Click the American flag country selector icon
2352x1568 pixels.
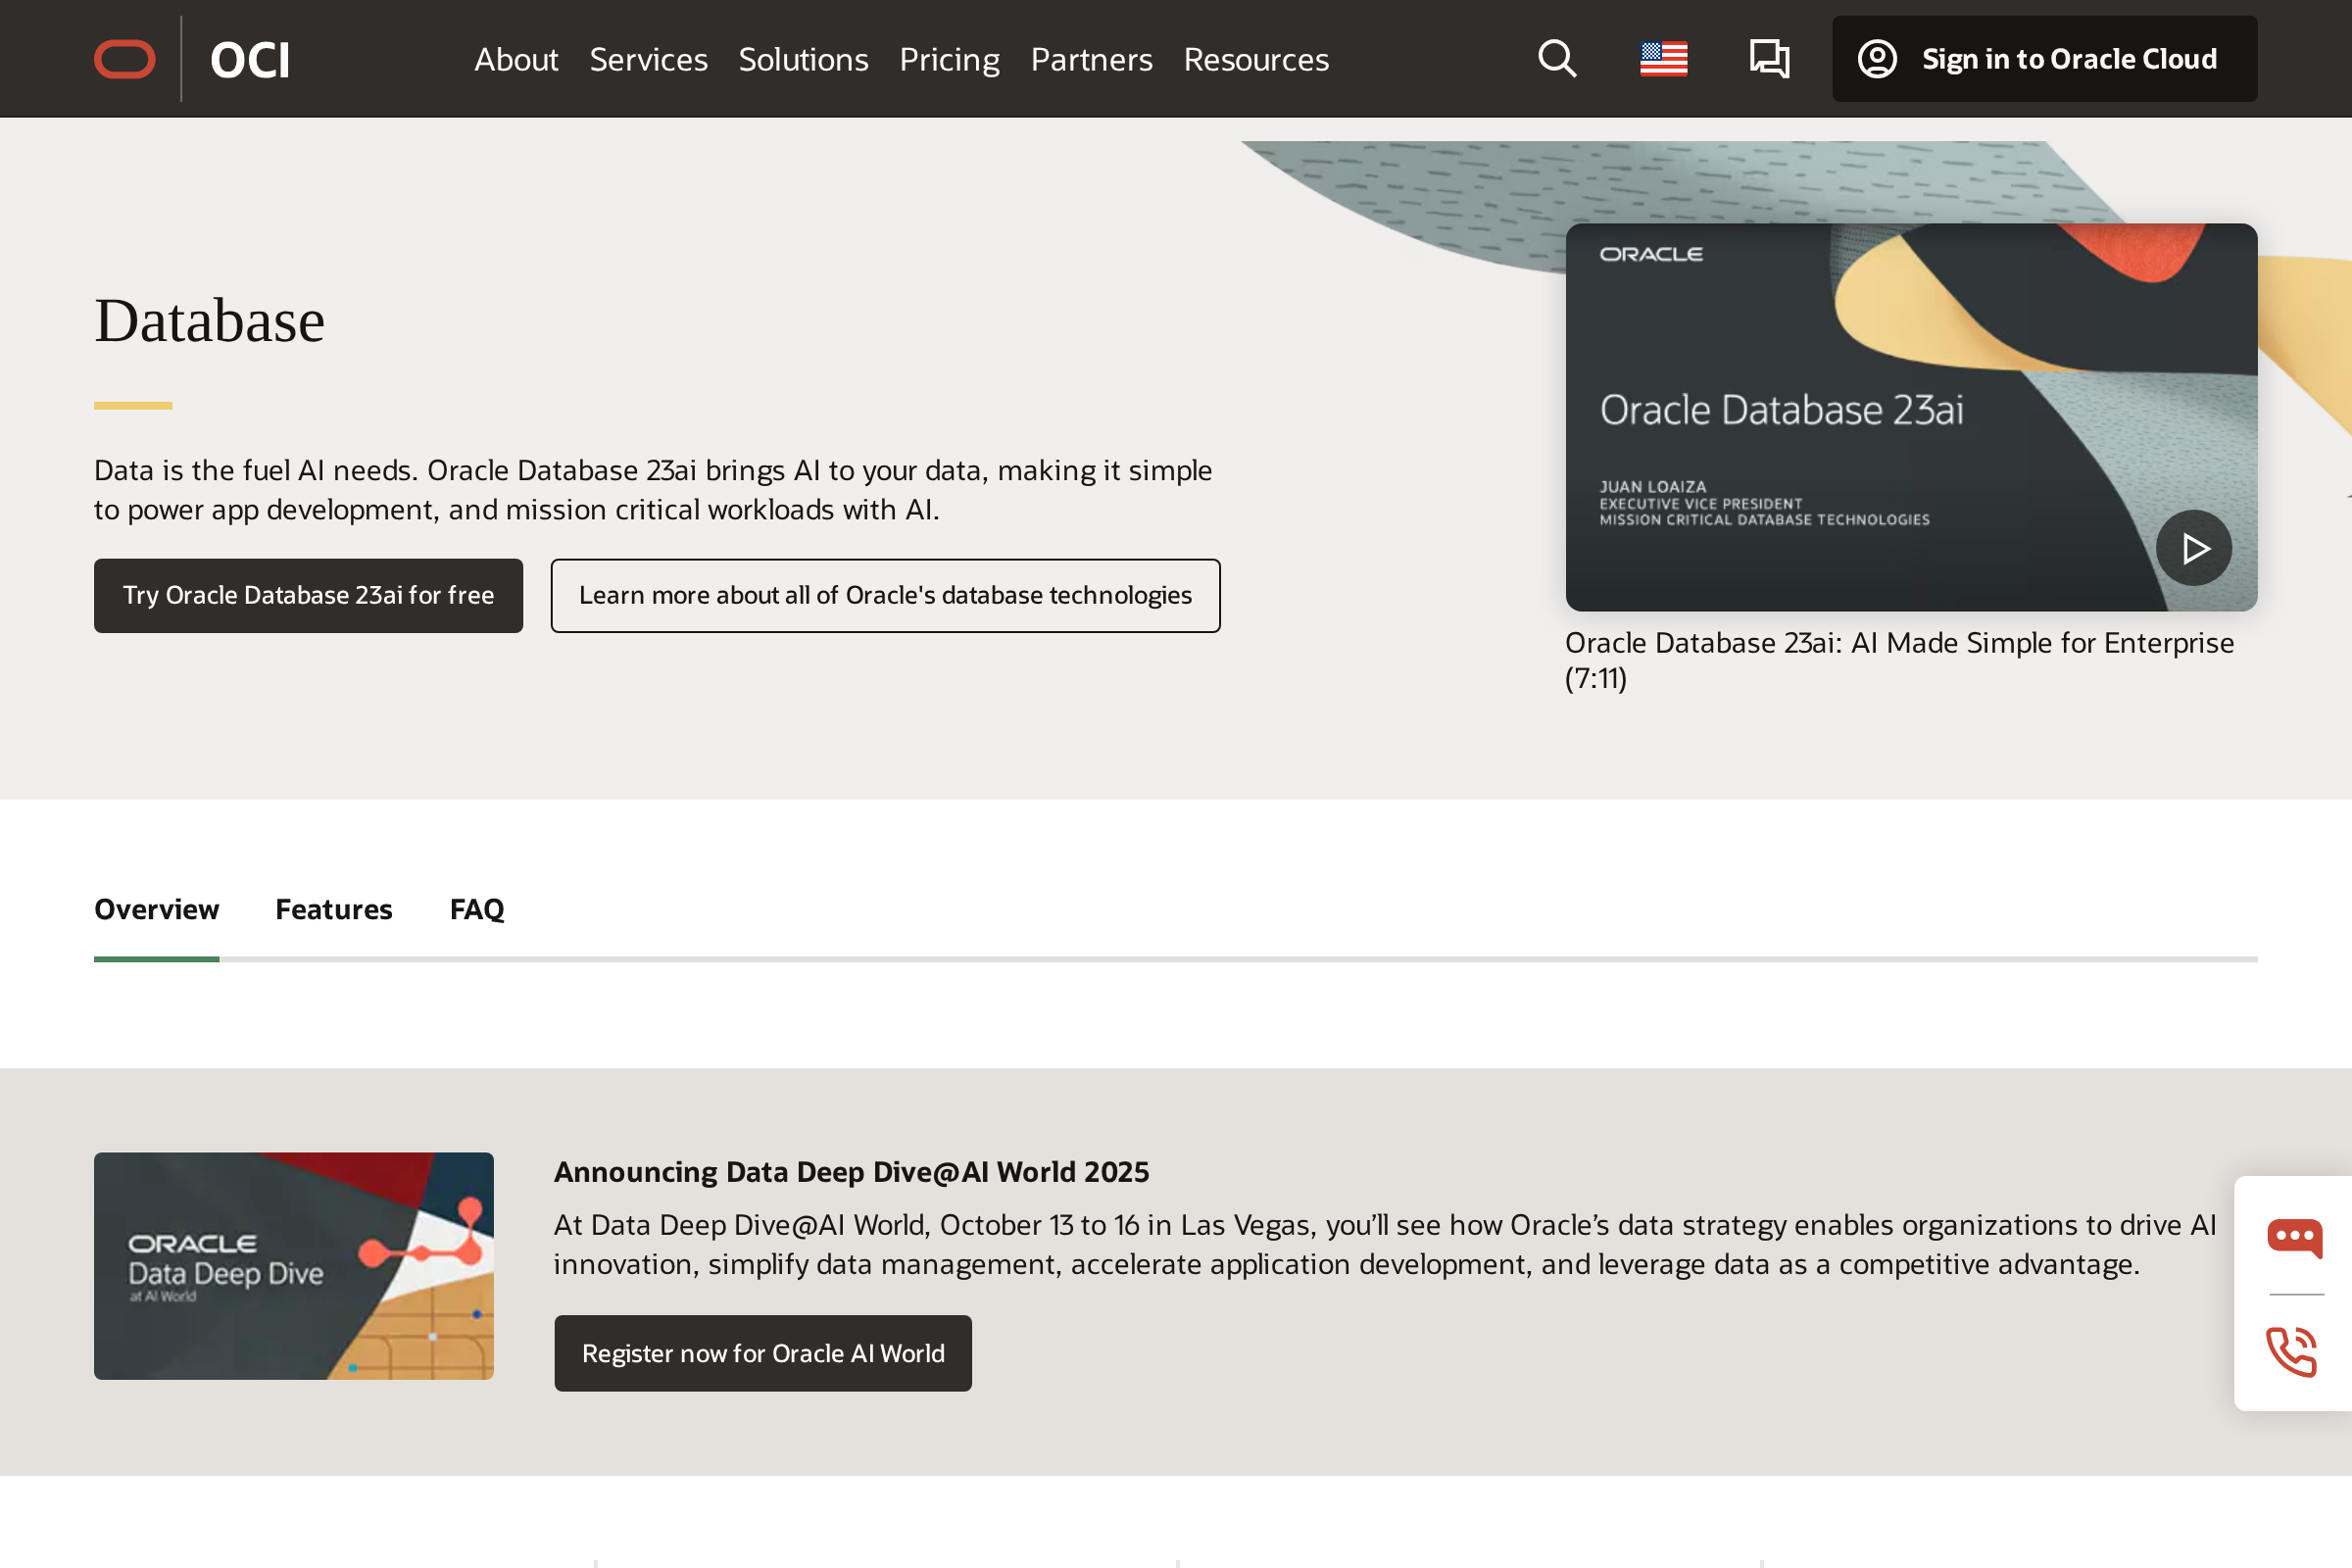pos(1663,59)
